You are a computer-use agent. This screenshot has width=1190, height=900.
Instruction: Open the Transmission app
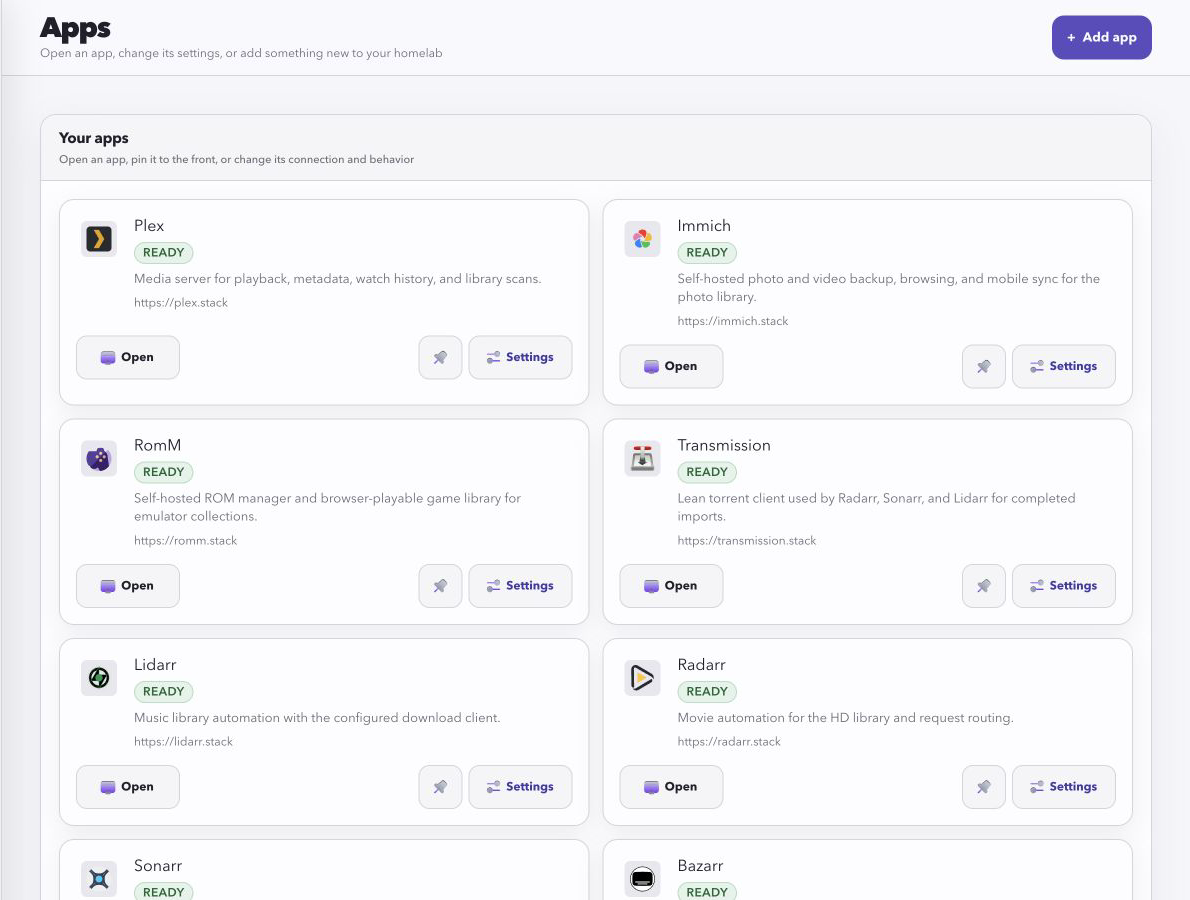click(671, 586)
